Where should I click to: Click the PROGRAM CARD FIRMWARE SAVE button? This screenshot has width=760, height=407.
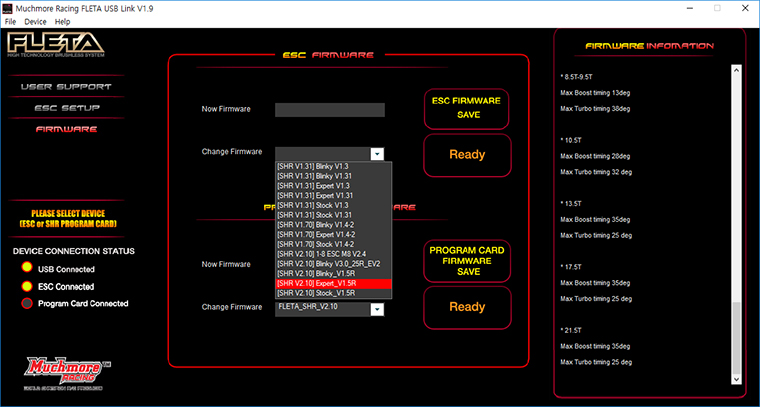point(467,261)
